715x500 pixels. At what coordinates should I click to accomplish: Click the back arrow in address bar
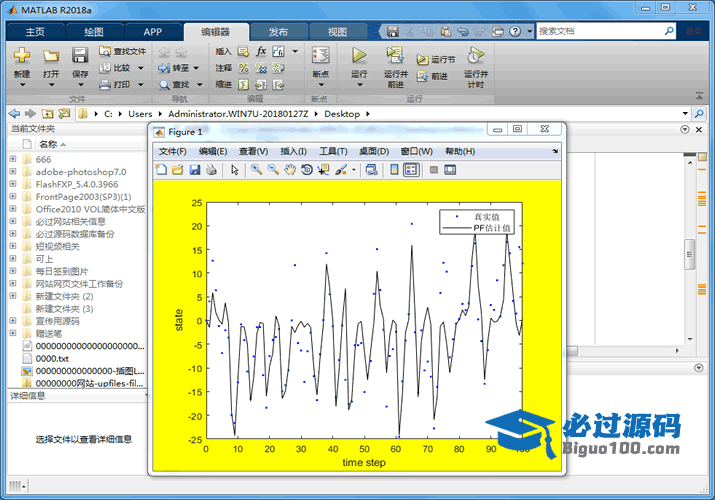pyautogui.click(x=14, y=113)
